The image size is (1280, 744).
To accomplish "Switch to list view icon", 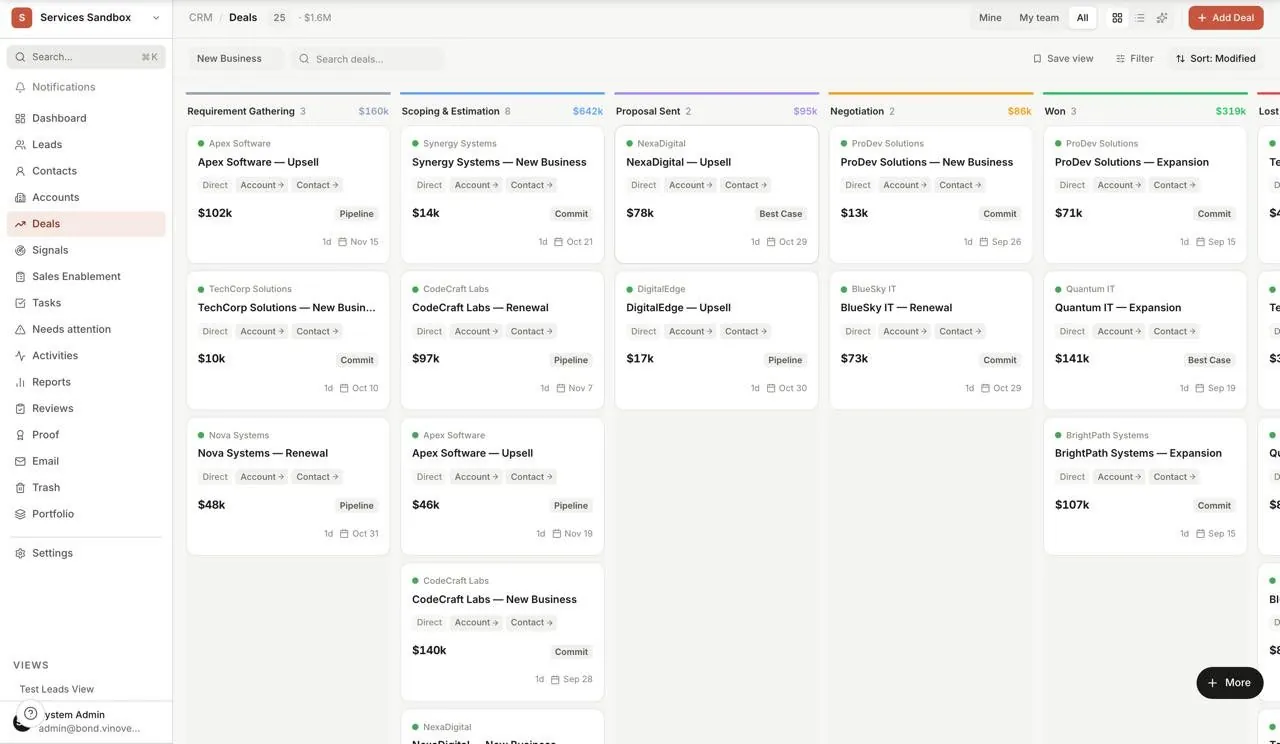I will [1139, 18].
